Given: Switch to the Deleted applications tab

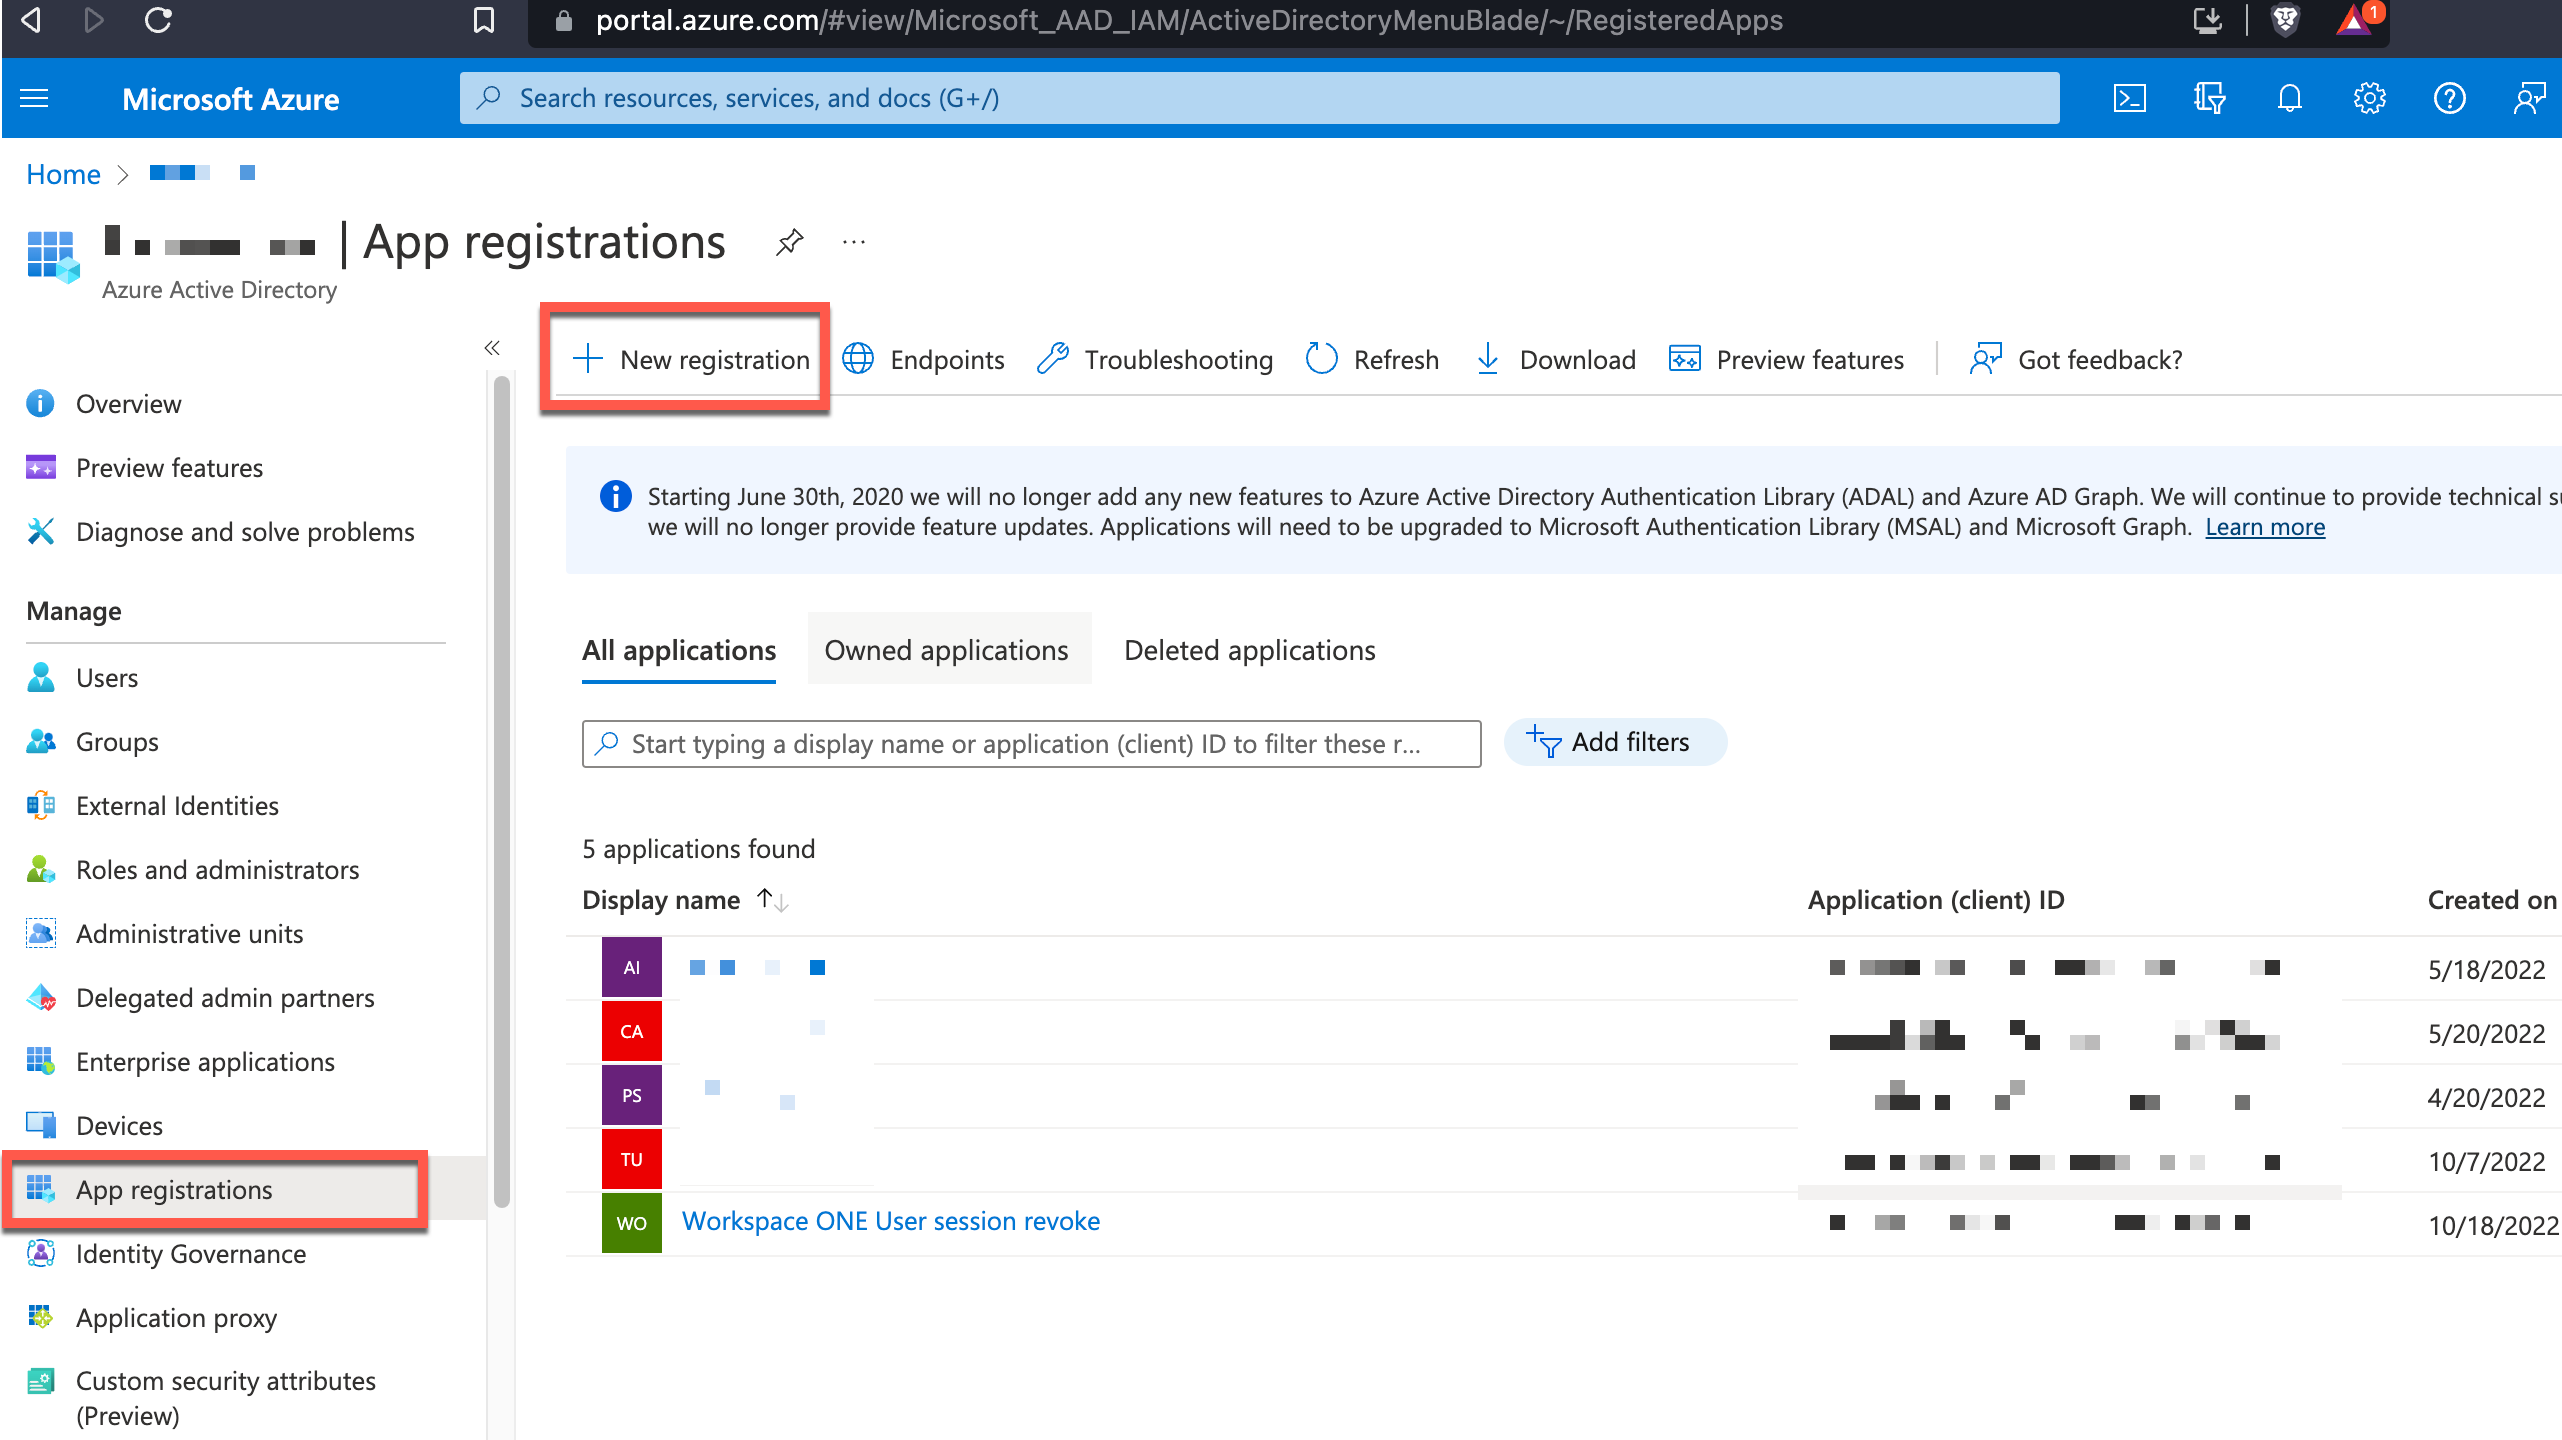Looking at the screenshot, I should (x=1249, y=650).
